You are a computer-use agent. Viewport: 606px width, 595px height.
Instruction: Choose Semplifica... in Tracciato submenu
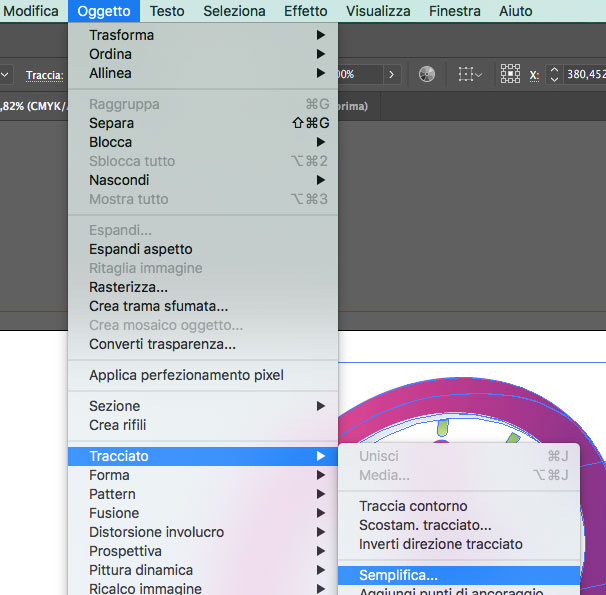[459, 575]
